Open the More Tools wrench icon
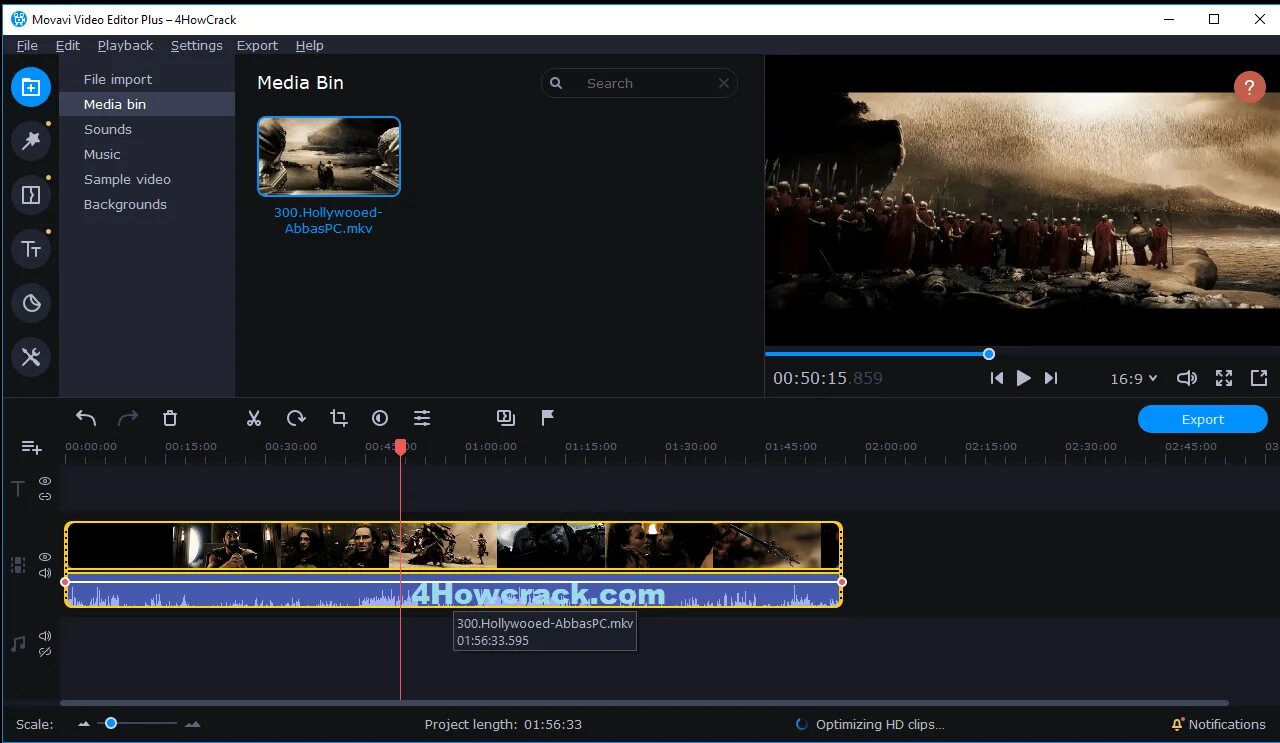Viewport: 1280px width, 743px height. (31, 357)
